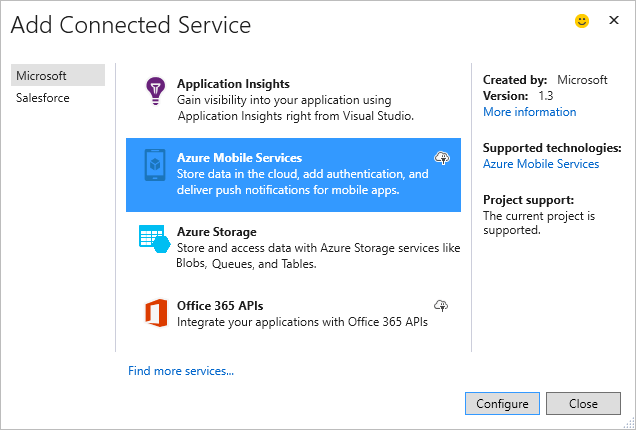Pick the Office 365 APIs service title
This screenshot has width=636, height=430.
coord(220,306)
